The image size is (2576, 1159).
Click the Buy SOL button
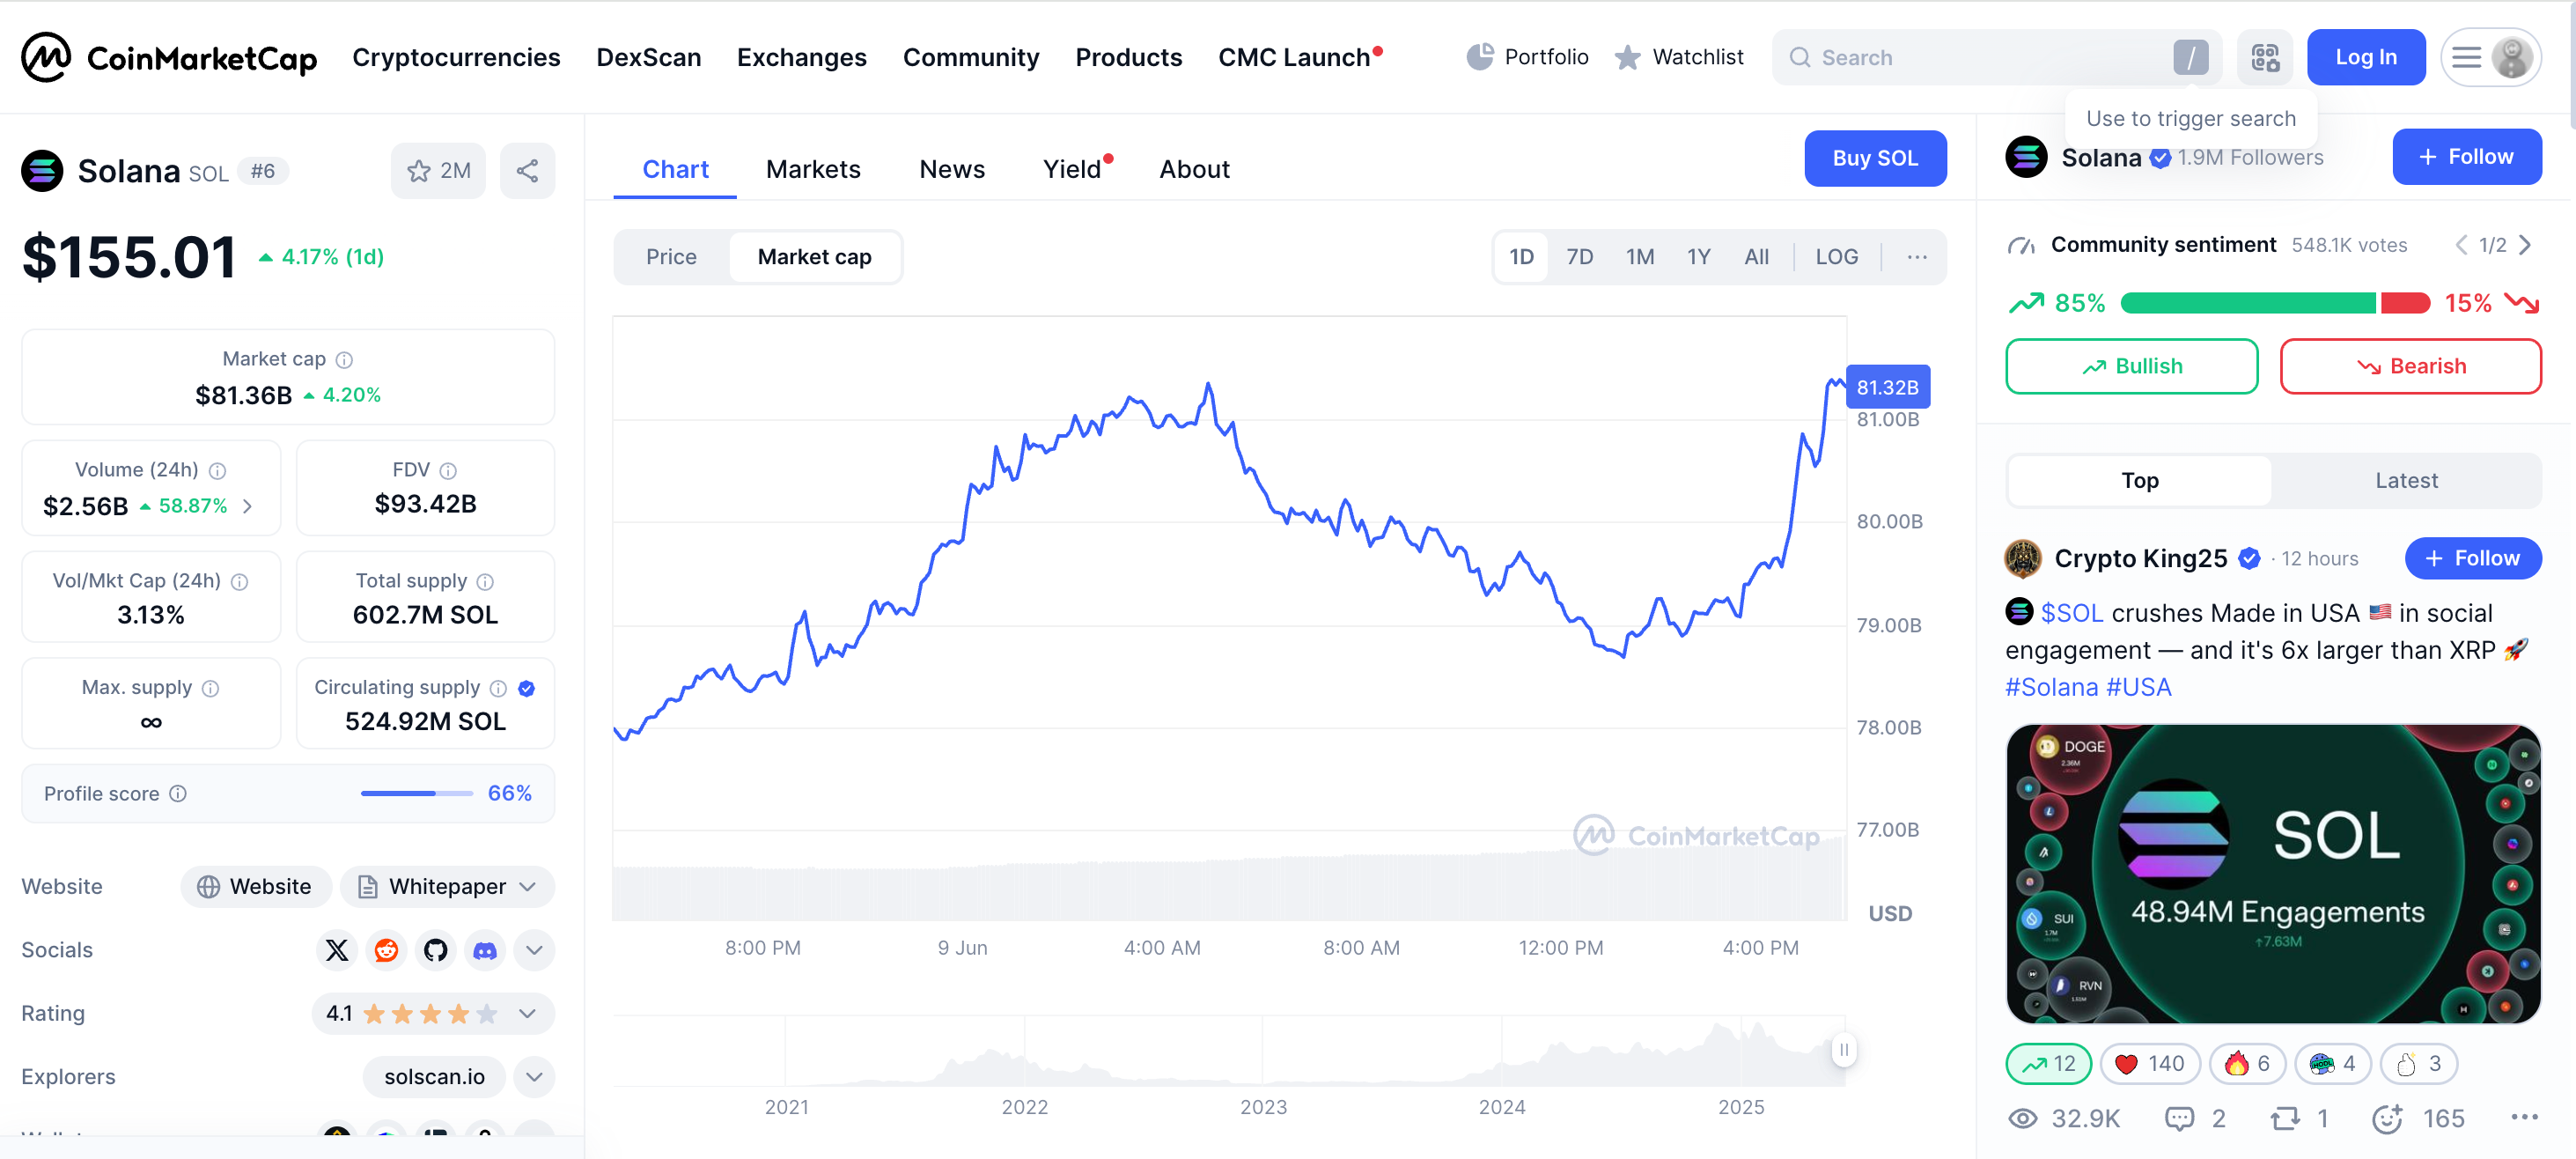(x=1874, y=158)
